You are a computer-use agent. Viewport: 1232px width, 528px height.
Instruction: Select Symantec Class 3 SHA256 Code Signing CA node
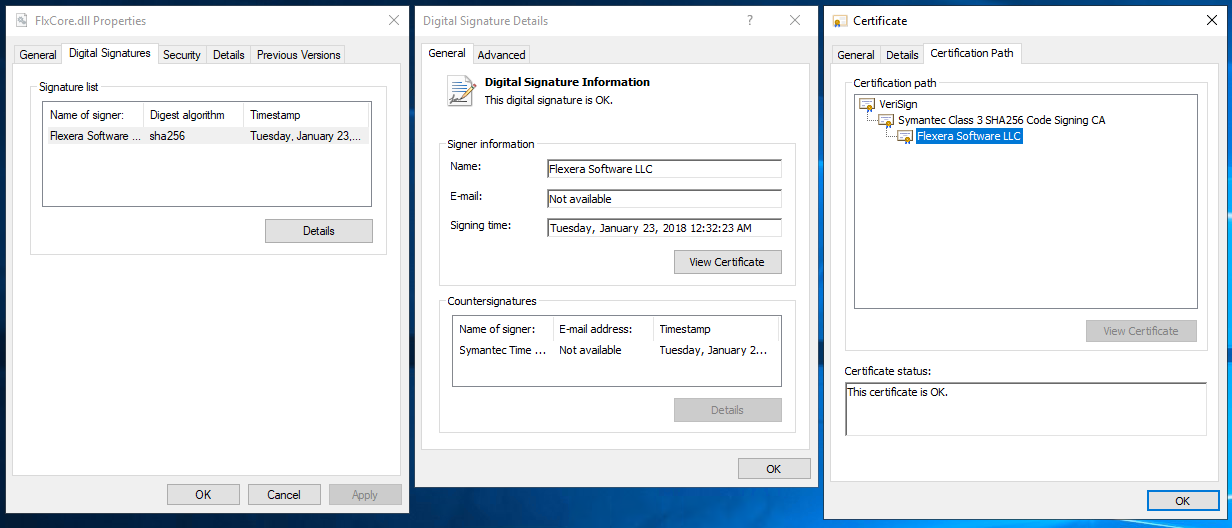[x=1001, y=120]
